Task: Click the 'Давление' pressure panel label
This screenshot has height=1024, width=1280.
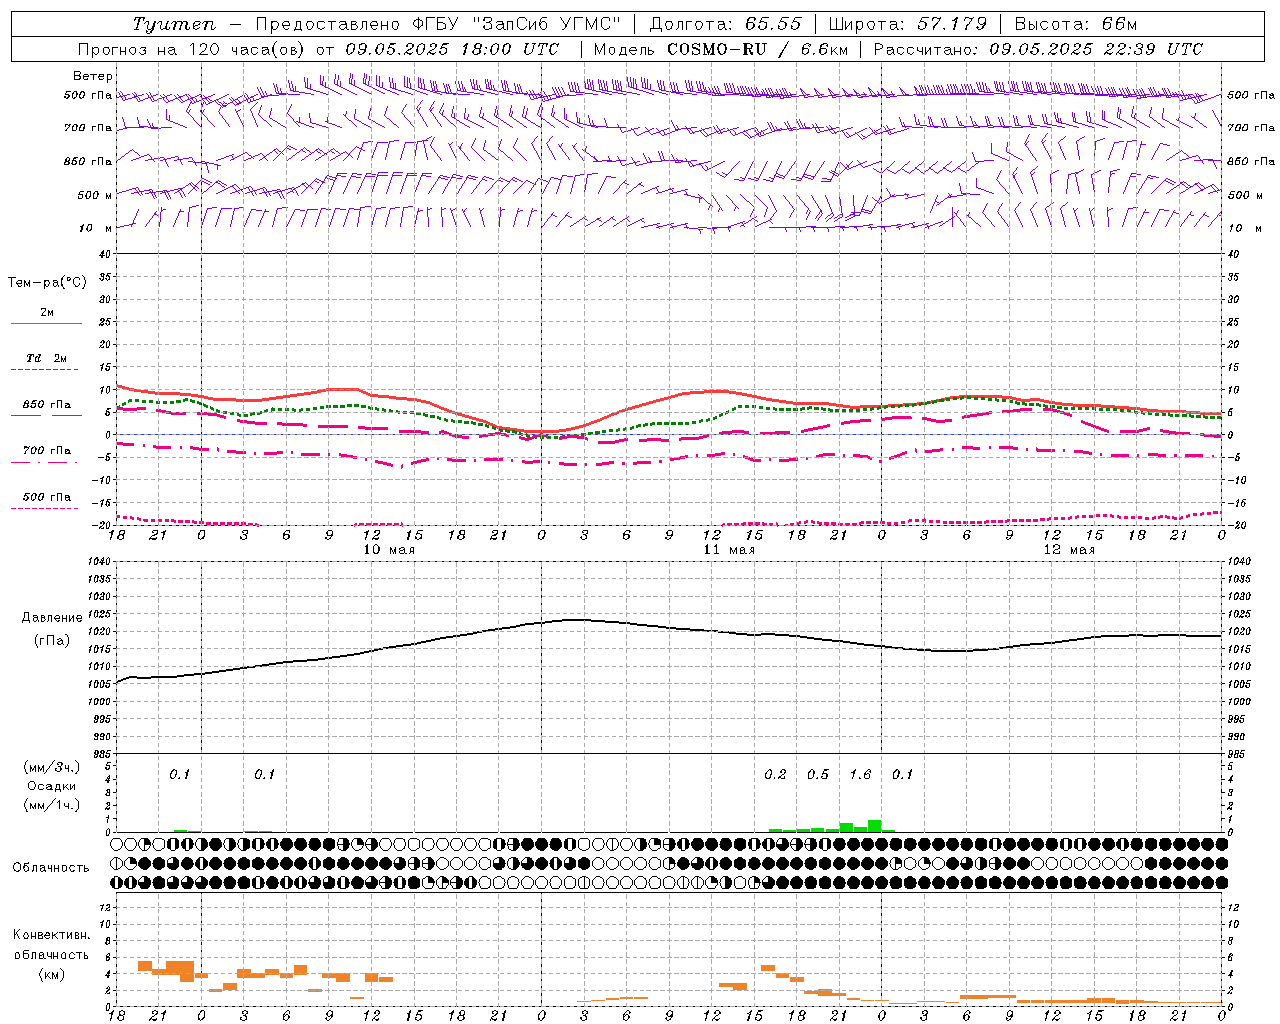Action: [52, 618]
